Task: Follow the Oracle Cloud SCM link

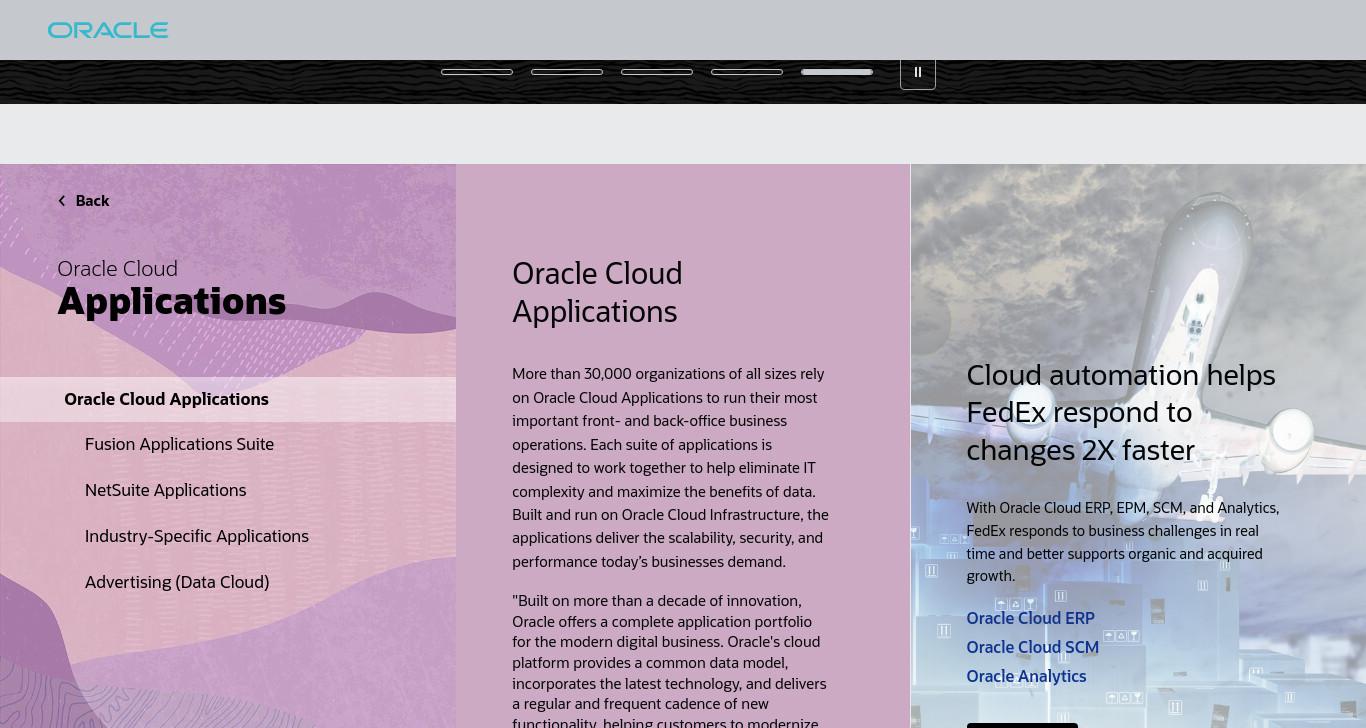Action: coord(1032,647)
